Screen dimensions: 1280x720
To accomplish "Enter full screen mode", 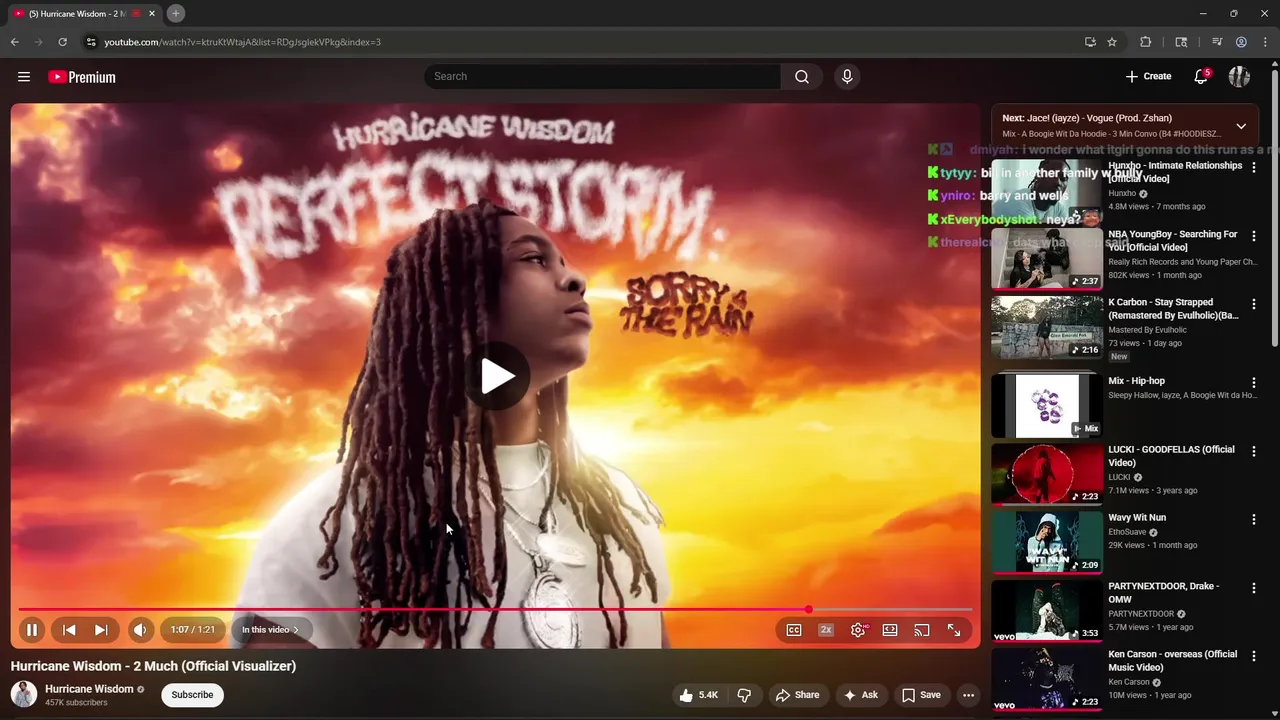I will (x=954, y=630).
